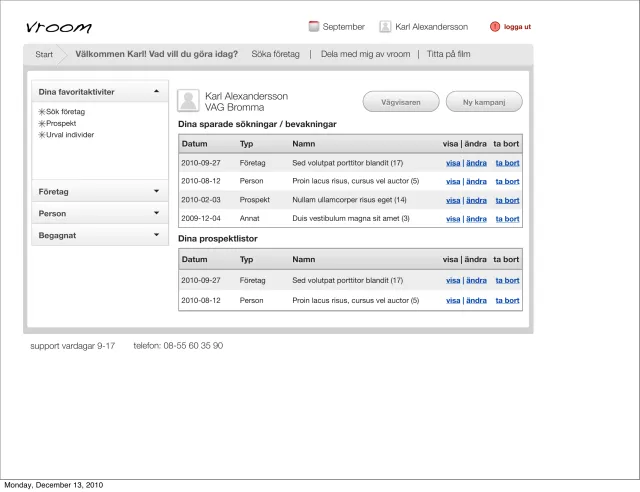Click visa for saved search Sed volutpat
This screenshot has width=640, height=492.
pos(453,163)
